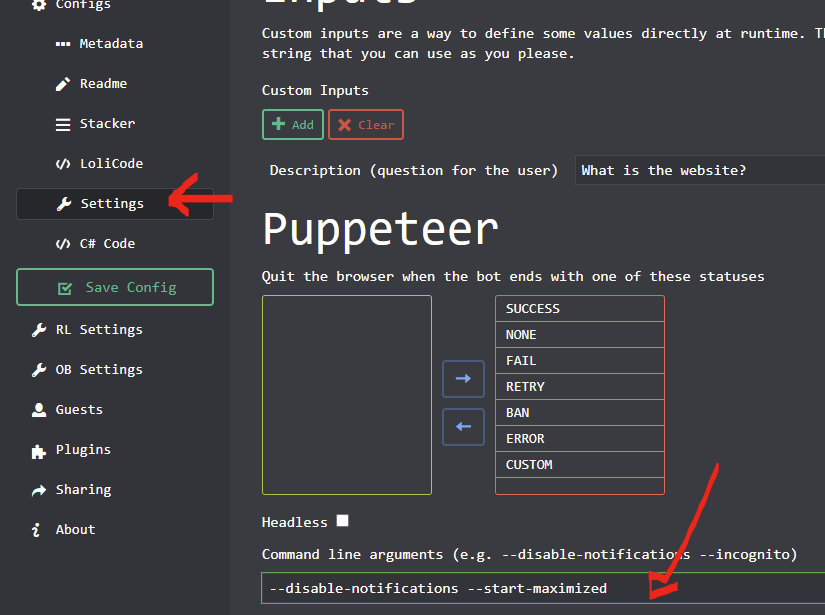This screenshot has height=615, width=825.
Task: Edit the 'What is the website?' description field
Action: [x=700, y=170]
